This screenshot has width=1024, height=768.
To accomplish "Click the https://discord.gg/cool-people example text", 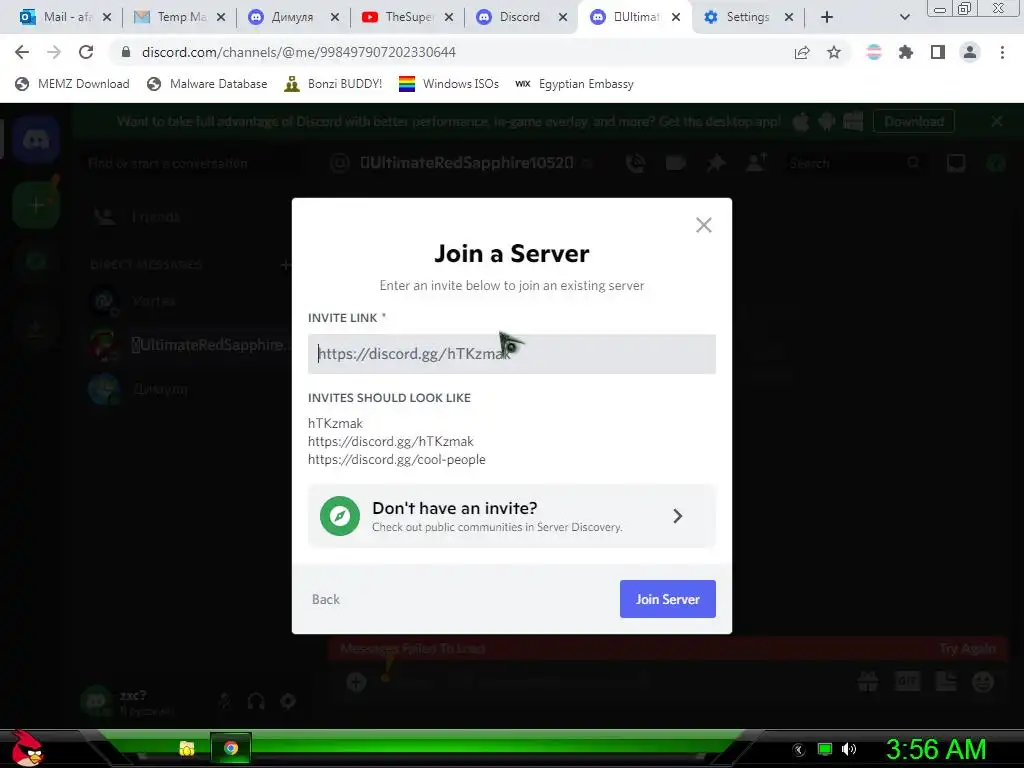I will (x=396, y=460).
